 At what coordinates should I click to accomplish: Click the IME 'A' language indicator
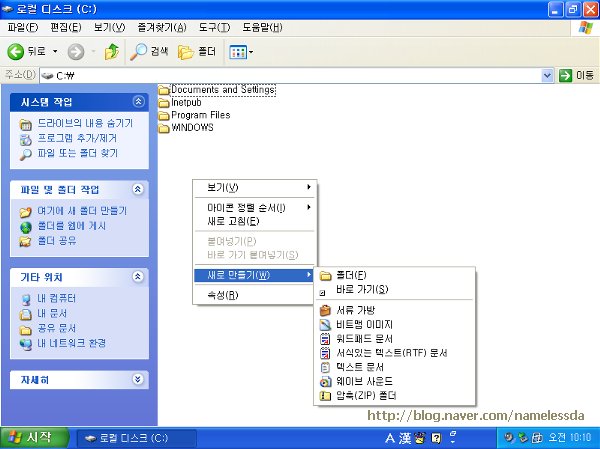coord(390,438)
